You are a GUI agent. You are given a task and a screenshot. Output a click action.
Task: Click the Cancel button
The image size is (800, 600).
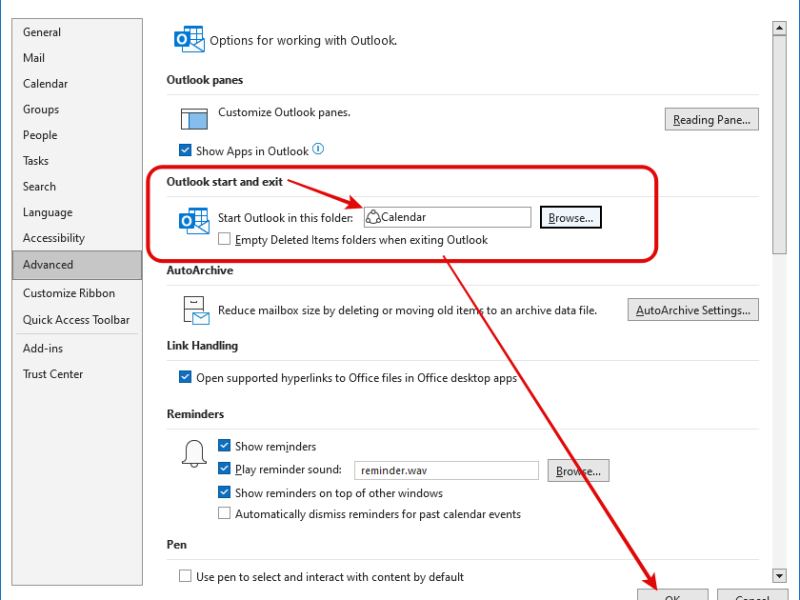(x=752, y=595)
